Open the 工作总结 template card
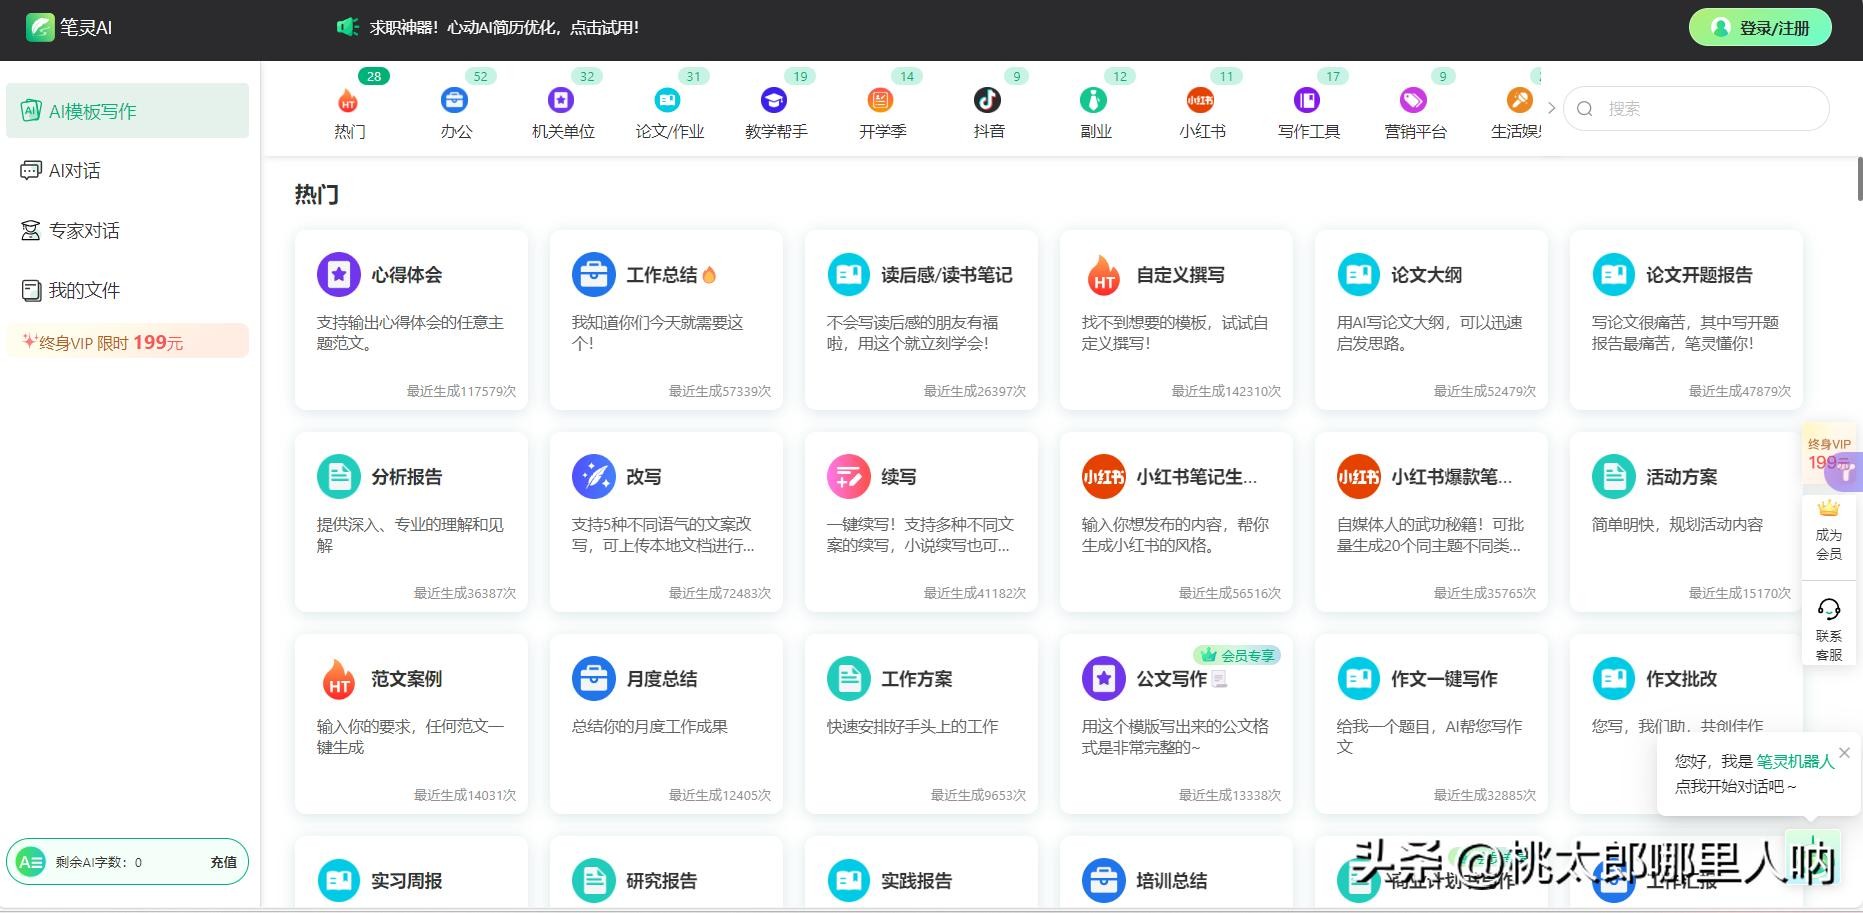This screenshot has height=913, width=1863. tap(666, 320)
